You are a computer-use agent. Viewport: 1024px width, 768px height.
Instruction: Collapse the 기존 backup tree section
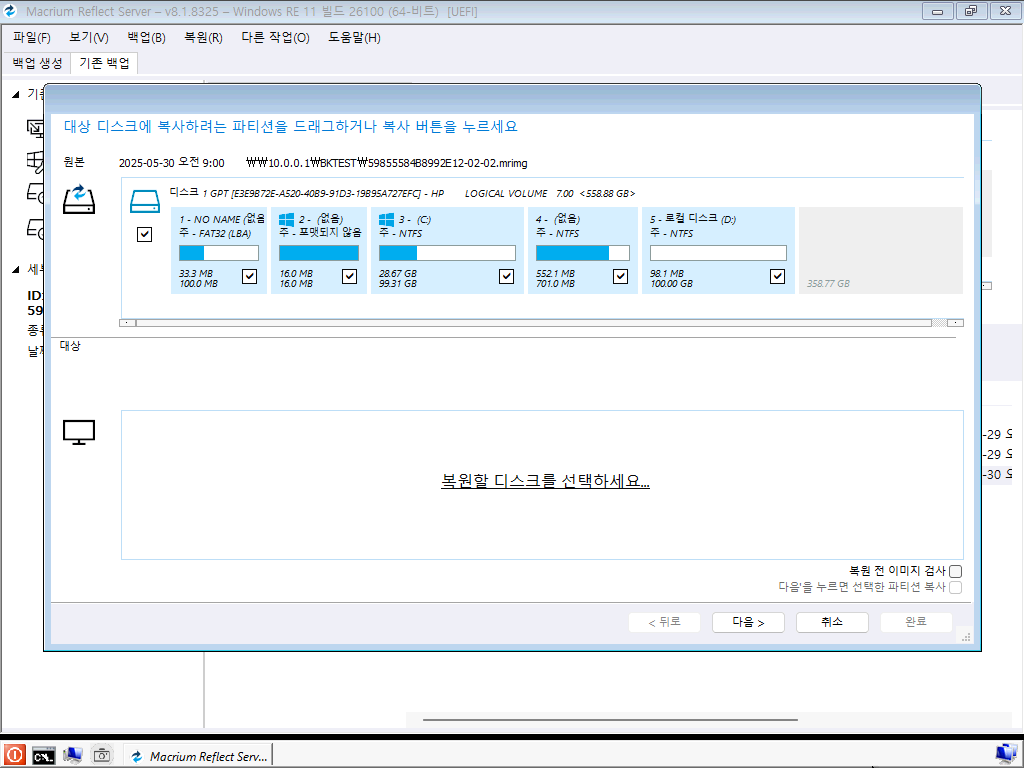coord(16,95)
